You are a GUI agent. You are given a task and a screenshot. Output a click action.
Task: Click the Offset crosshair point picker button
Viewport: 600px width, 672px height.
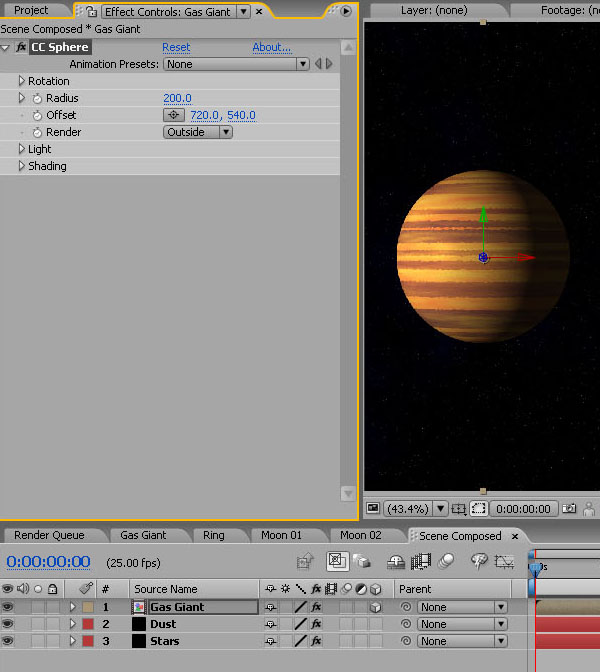pos(174,115)
